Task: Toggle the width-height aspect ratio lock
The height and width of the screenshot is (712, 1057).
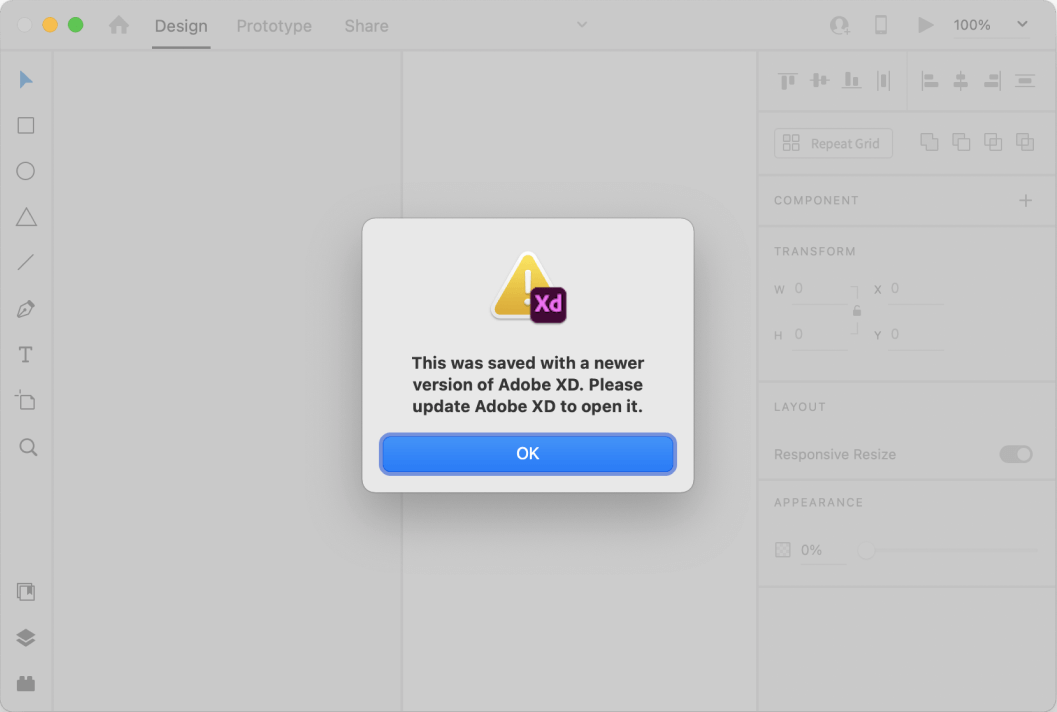Action: pos(856,311)
